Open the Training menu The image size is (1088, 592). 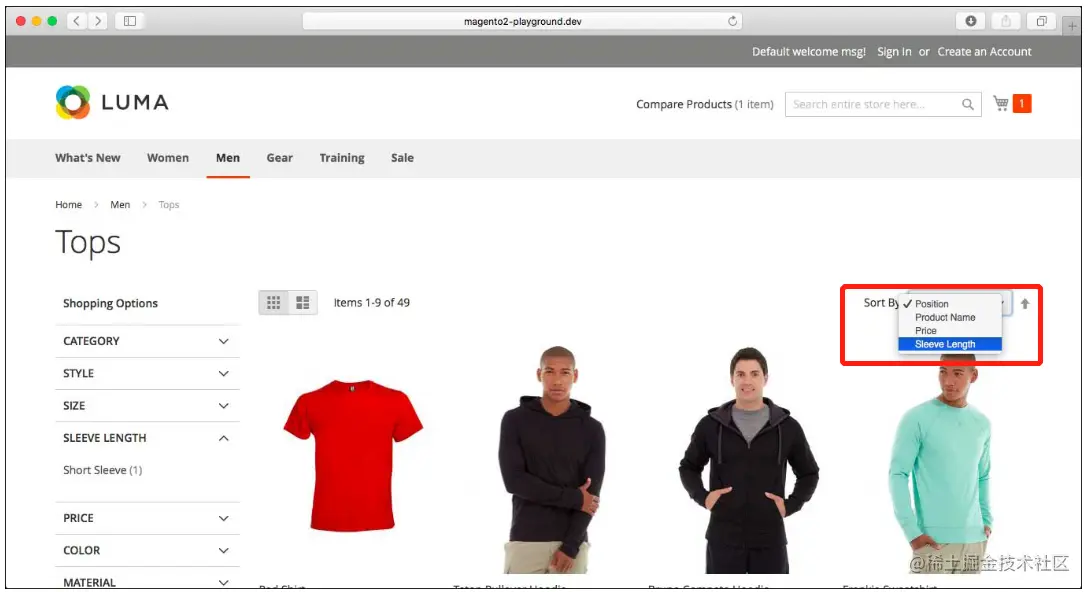click(x=342, y=158)
